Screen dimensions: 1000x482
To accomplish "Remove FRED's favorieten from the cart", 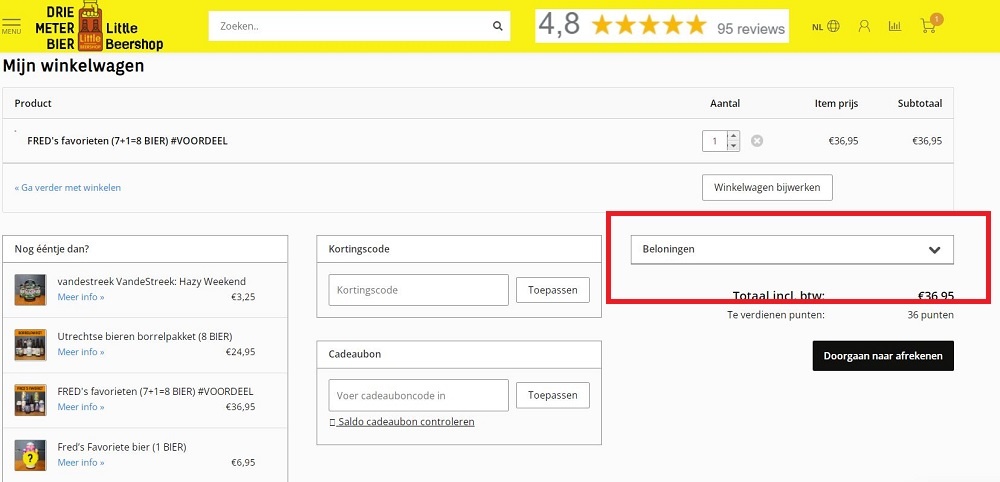I will click(x=757, y=141).
